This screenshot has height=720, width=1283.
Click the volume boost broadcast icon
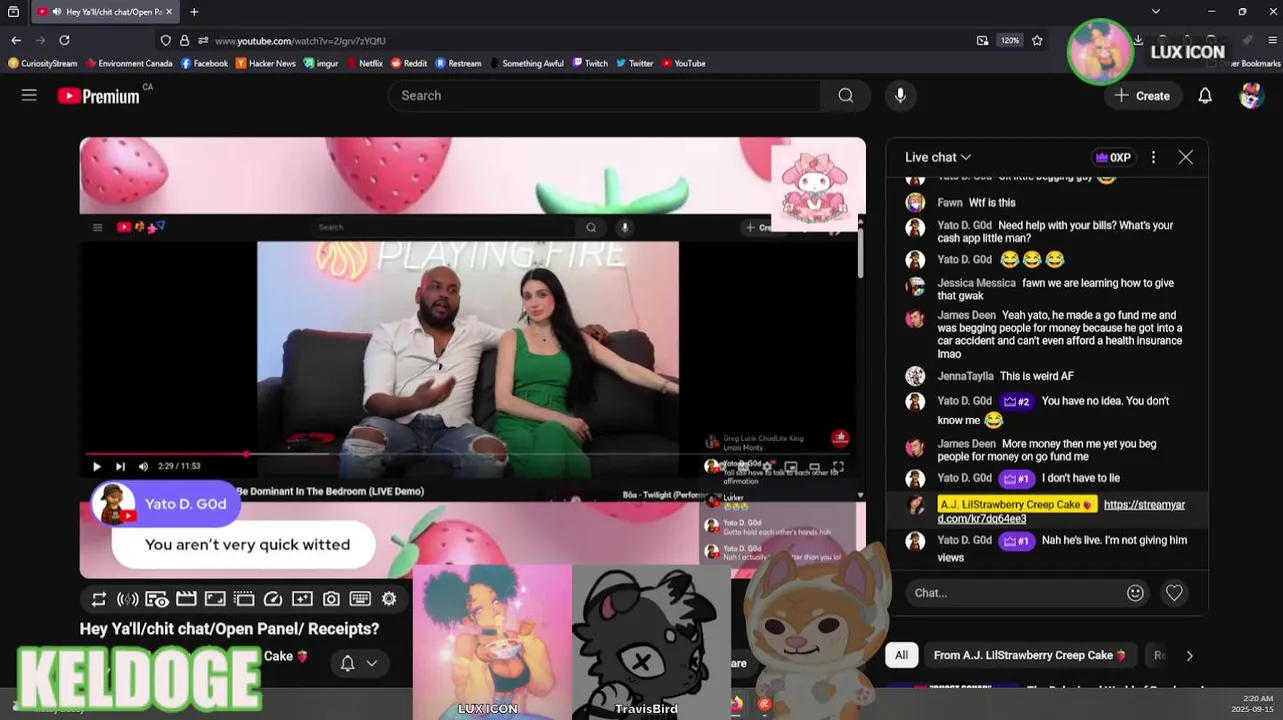pos(128,599)
